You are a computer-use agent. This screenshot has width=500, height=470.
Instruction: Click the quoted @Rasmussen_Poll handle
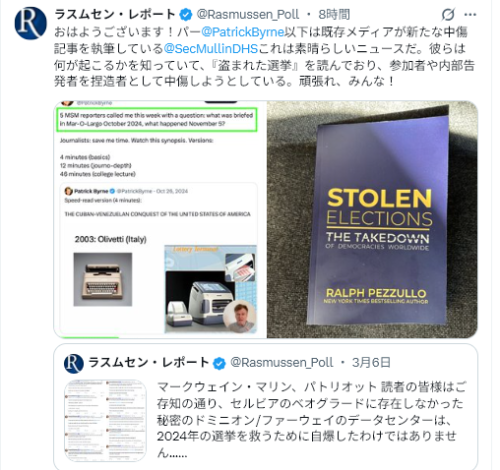(282, 363)
